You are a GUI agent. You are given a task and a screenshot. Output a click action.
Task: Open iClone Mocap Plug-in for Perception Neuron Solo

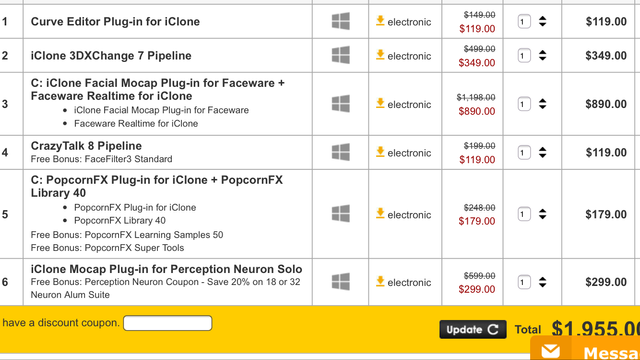coord(167,269)
